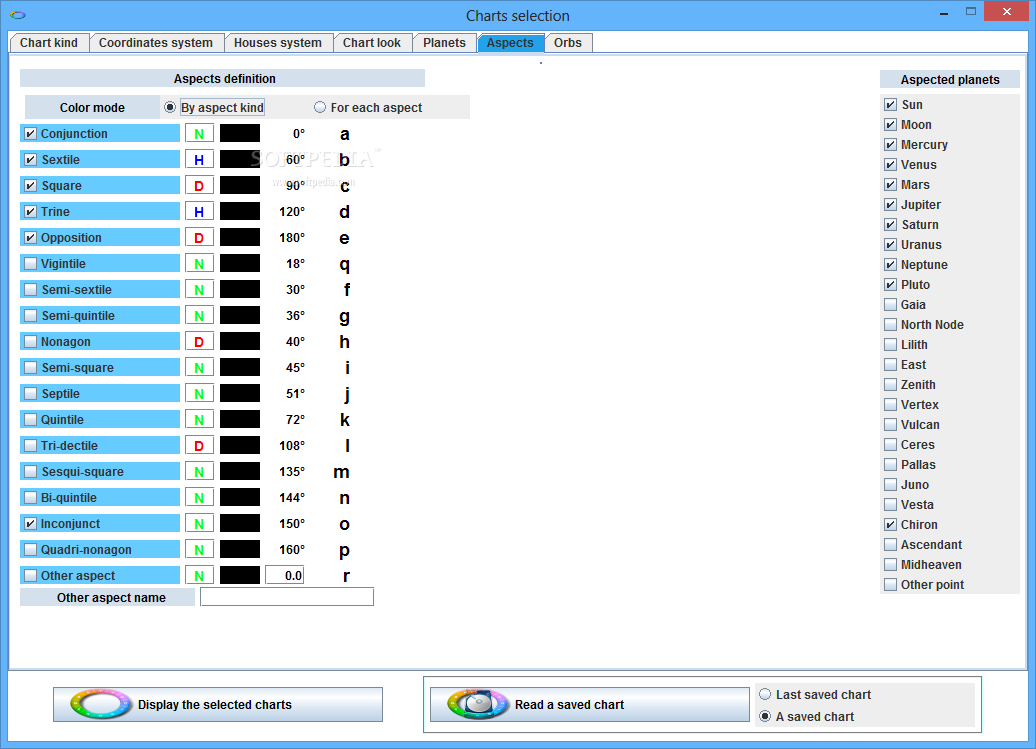Click the N nature button for Vigintile
Image resolution: width=1036 pixels, height=749 pixels.
[199, 264]
